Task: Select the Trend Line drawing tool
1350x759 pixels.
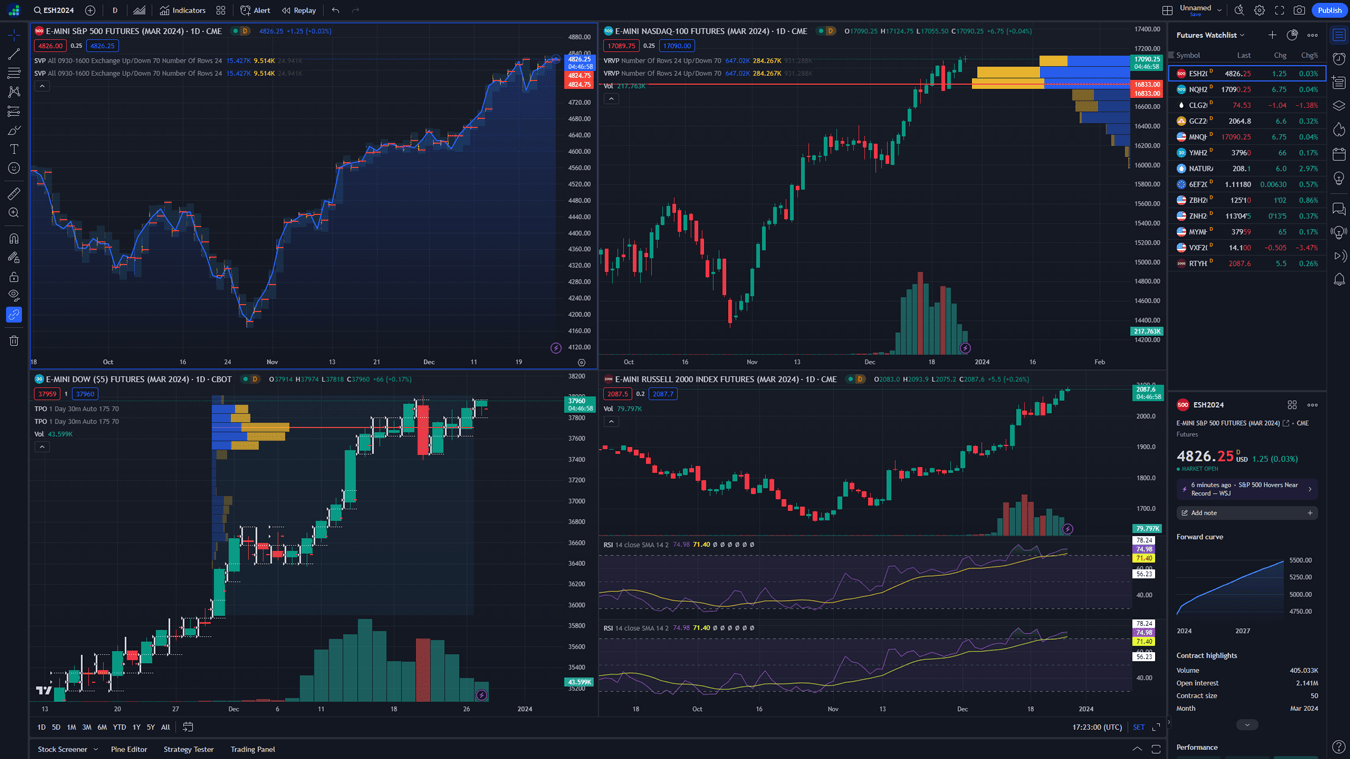Action: [14, 54]
